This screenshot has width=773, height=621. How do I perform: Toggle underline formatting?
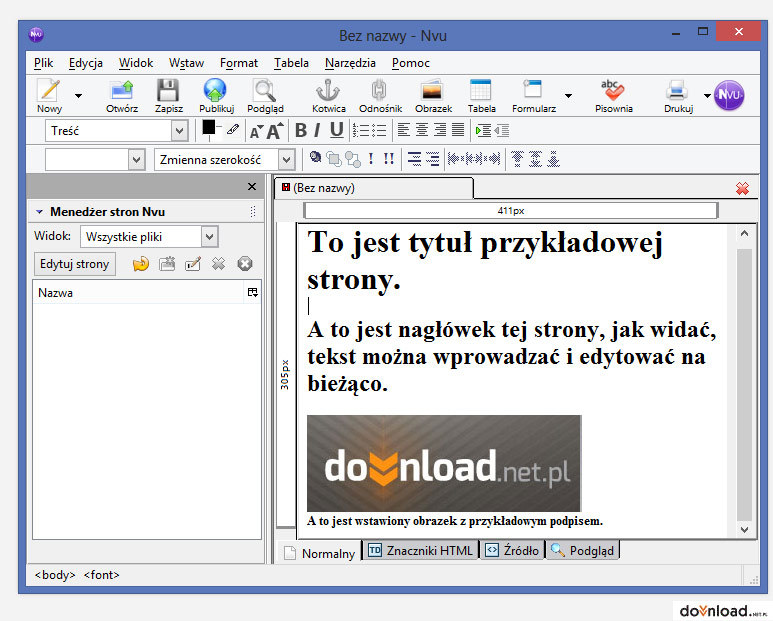pos(337,130)
